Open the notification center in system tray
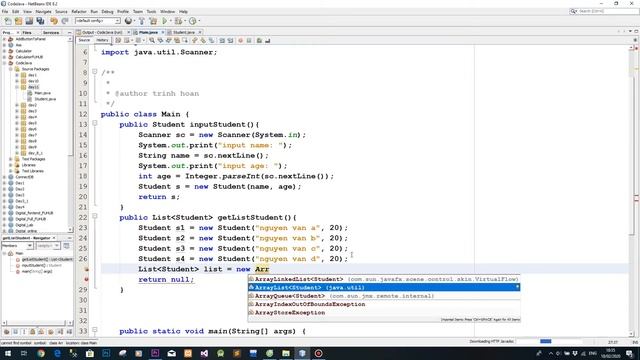Image resolution: width=640 pixels, height=360 pixels. (x=629, y=353)
